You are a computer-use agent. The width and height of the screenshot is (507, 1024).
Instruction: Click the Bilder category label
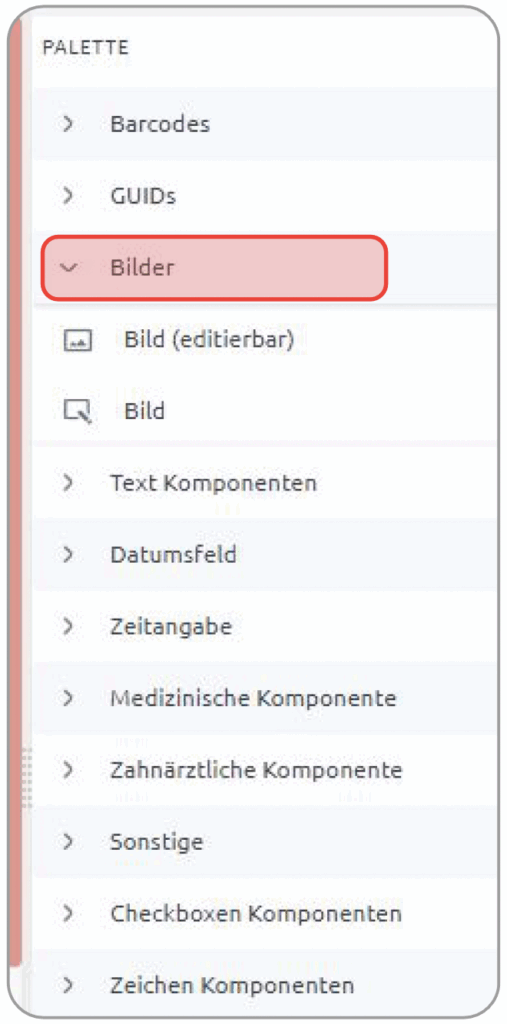[142, 268]
